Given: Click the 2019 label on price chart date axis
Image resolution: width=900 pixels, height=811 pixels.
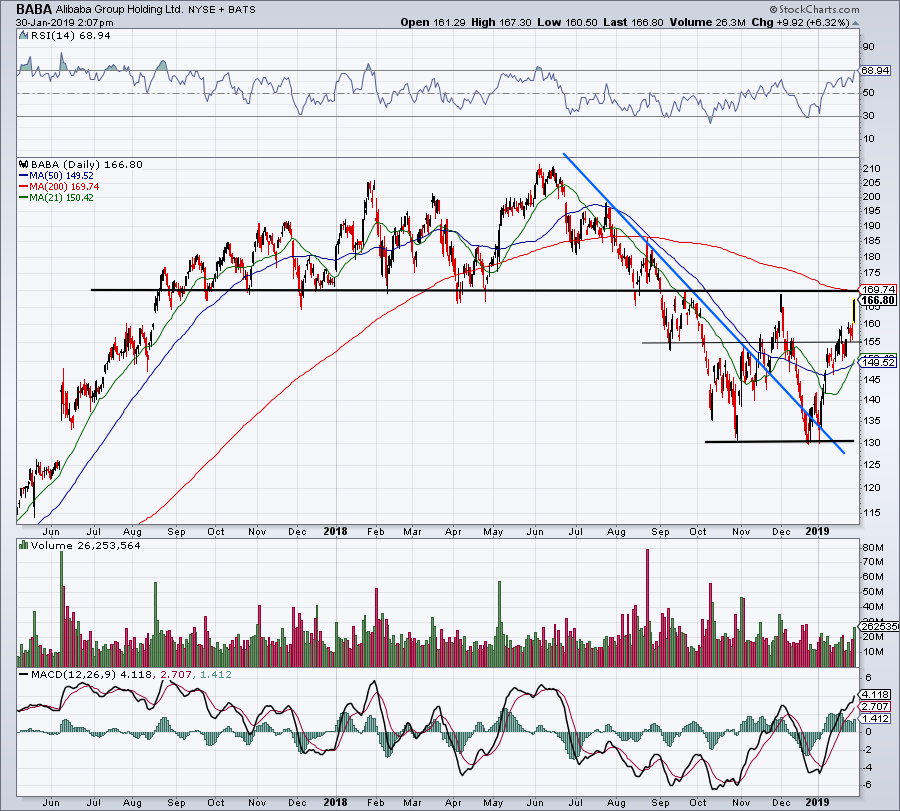Looking at the screenshot, I should 817,531.
